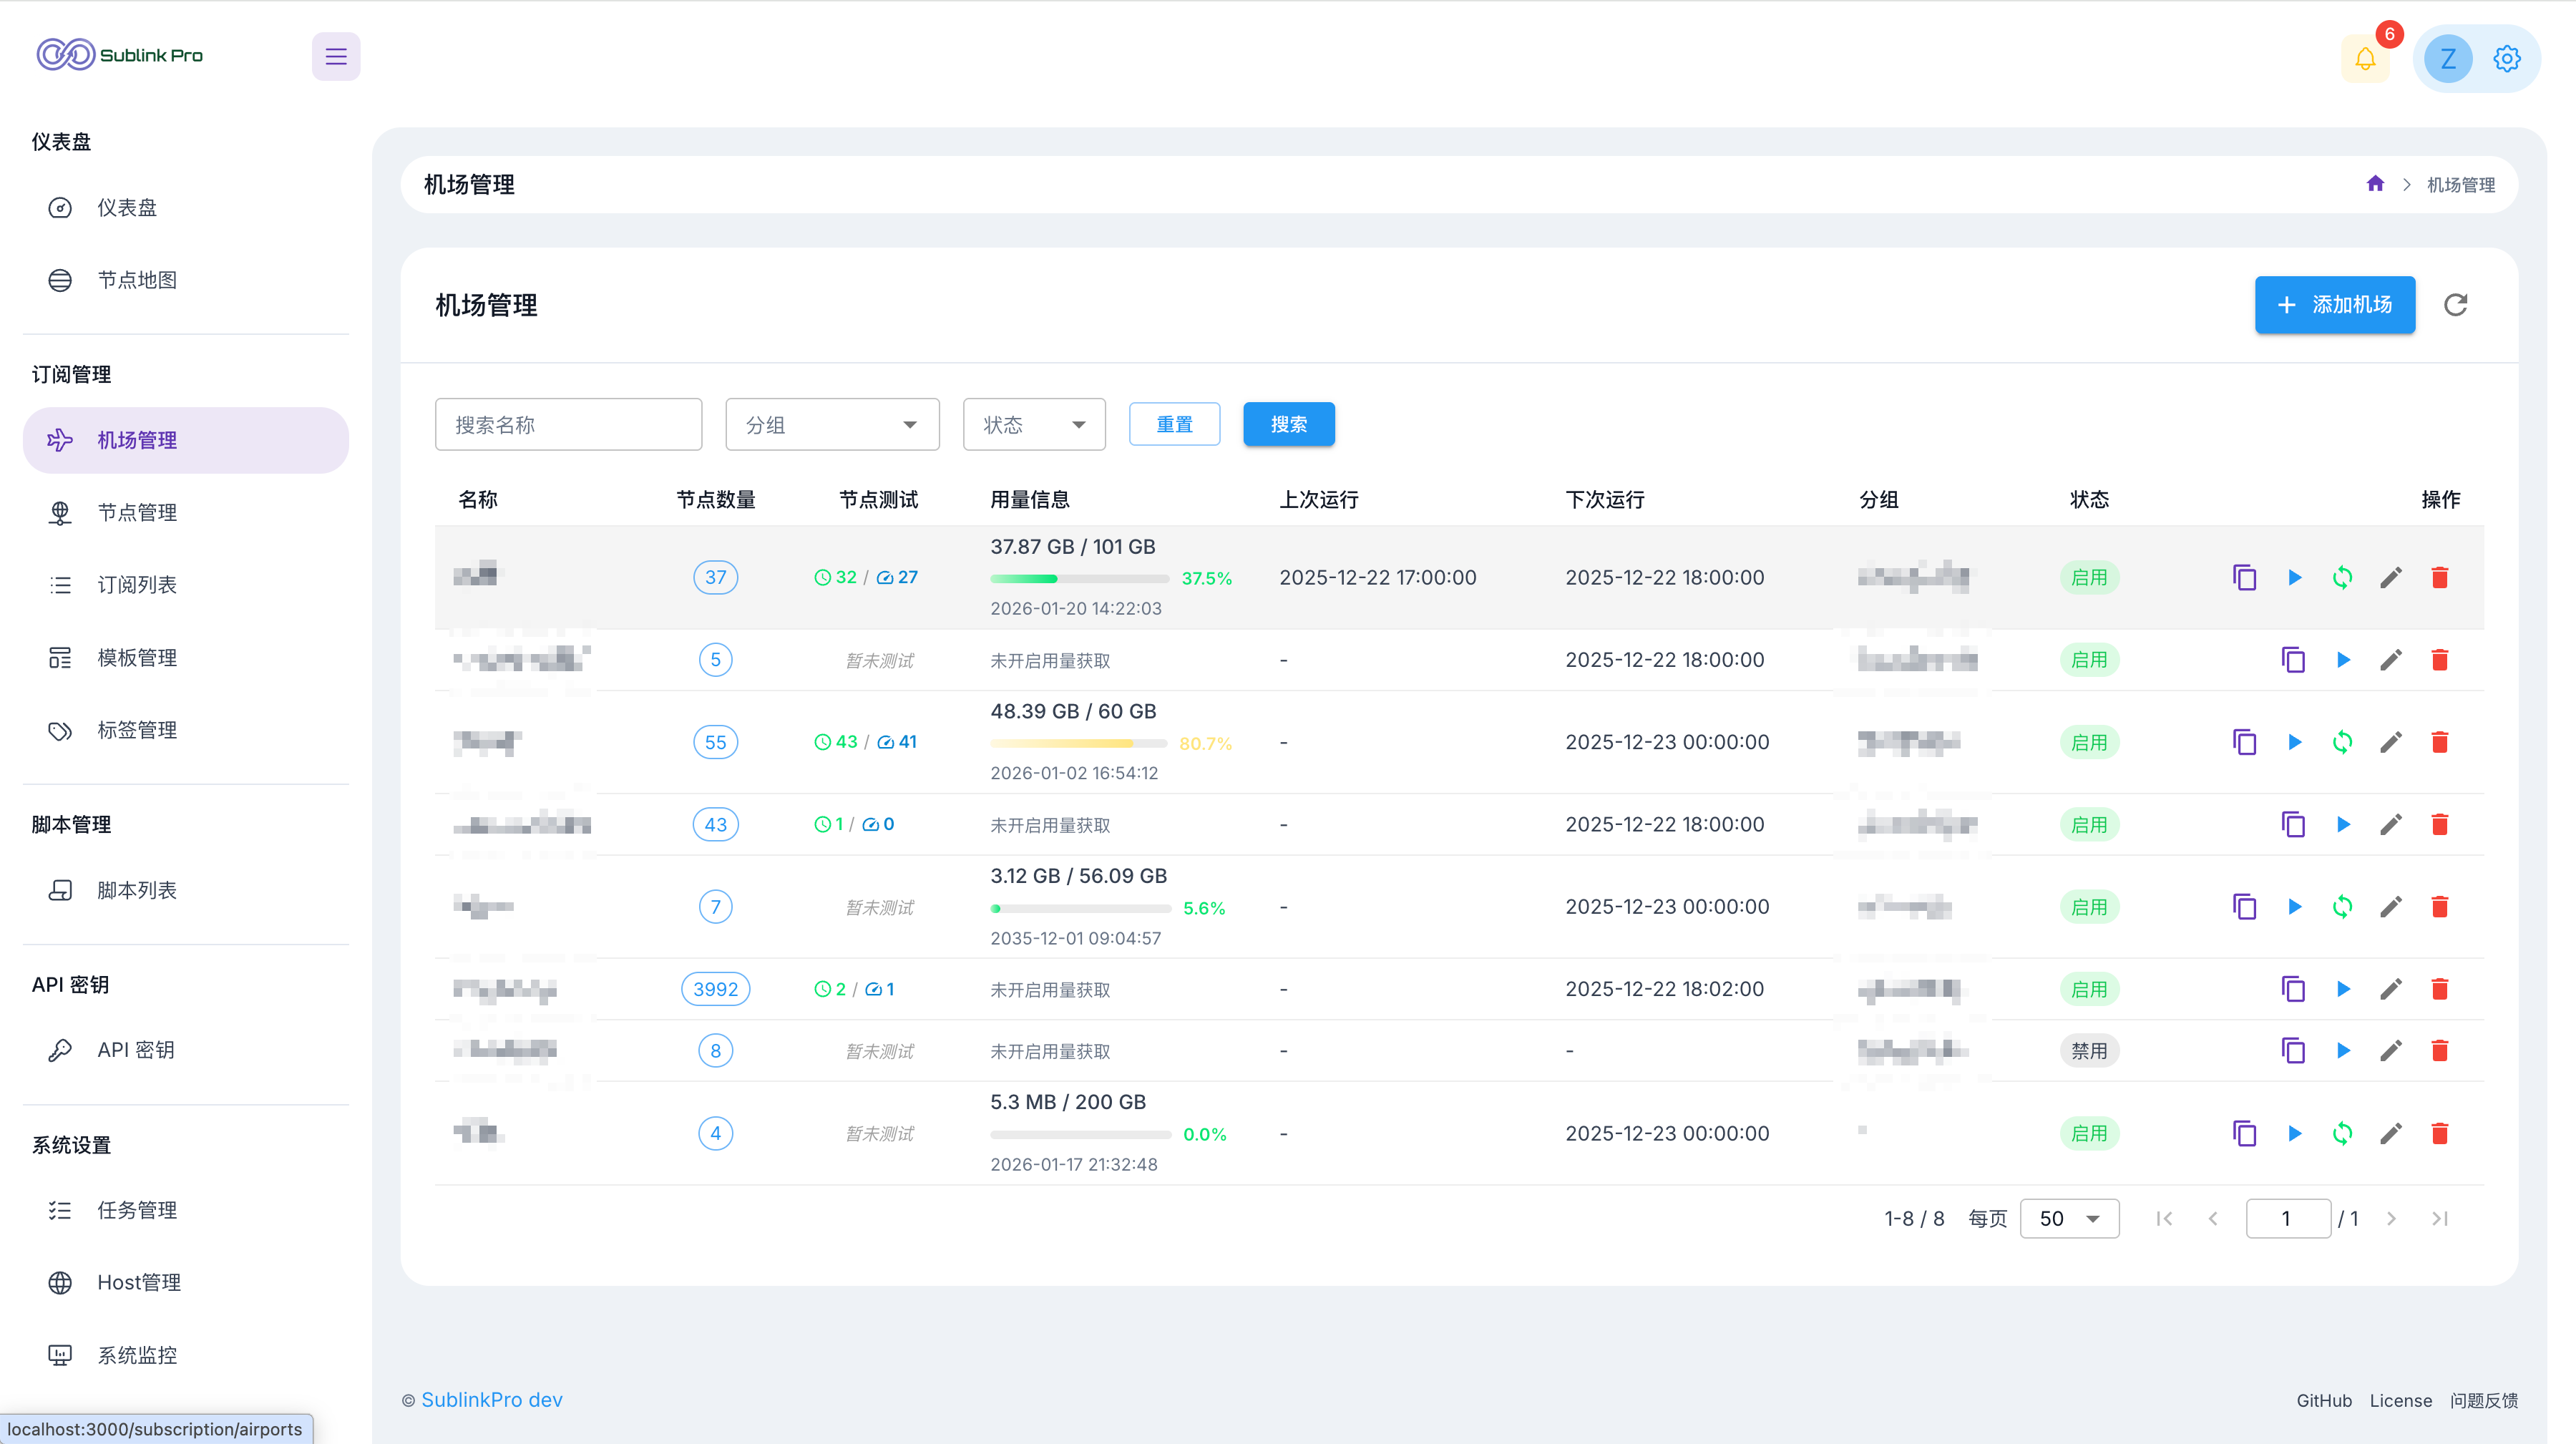
Task: Click the 禁用 status tag
Action: 2089,1051
